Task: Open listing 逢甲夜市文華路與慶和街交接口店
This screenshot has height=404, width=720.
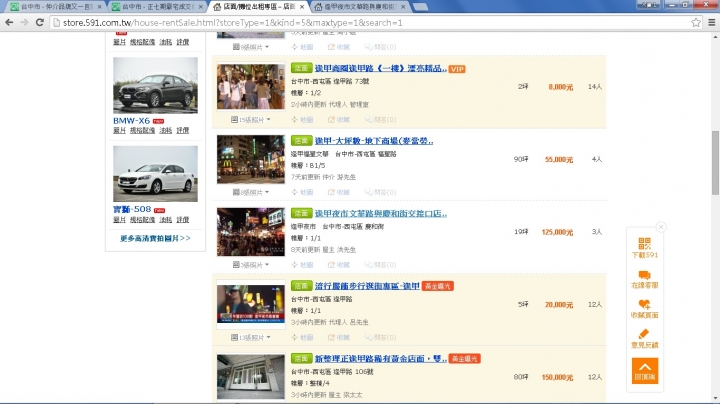Action: [381, 213]
